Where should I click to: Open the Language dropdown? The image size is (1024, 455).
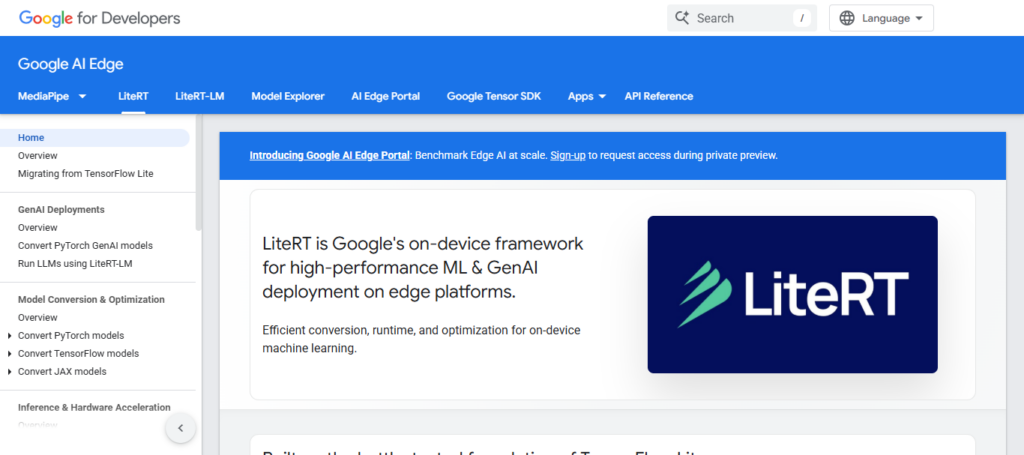click(881, 18)
